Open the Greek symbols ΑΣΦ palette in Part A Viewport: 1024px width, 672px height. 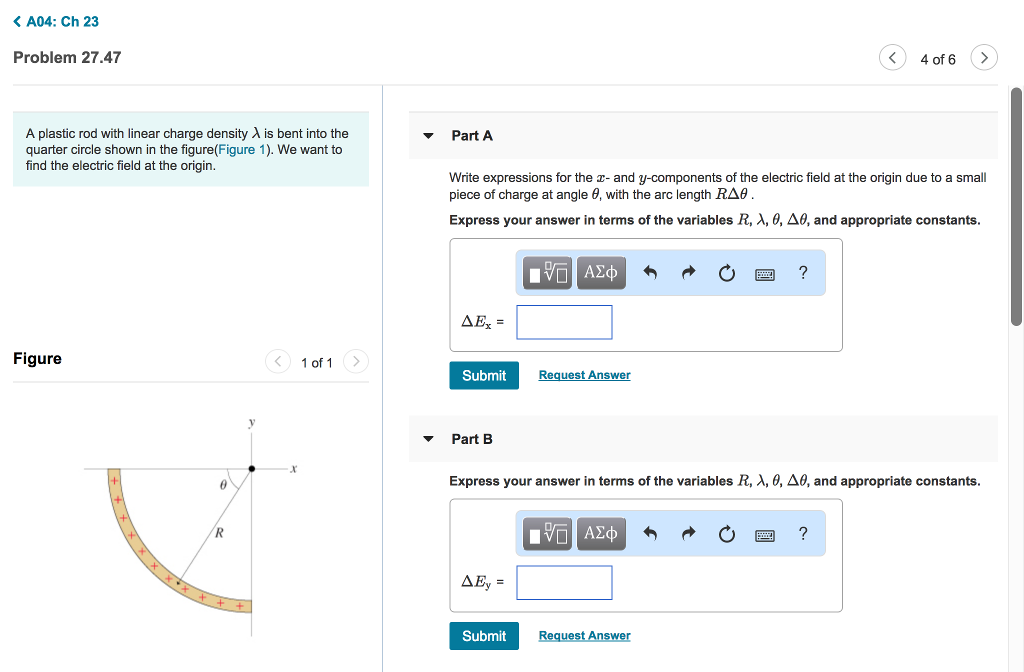(x=600, y=272)
